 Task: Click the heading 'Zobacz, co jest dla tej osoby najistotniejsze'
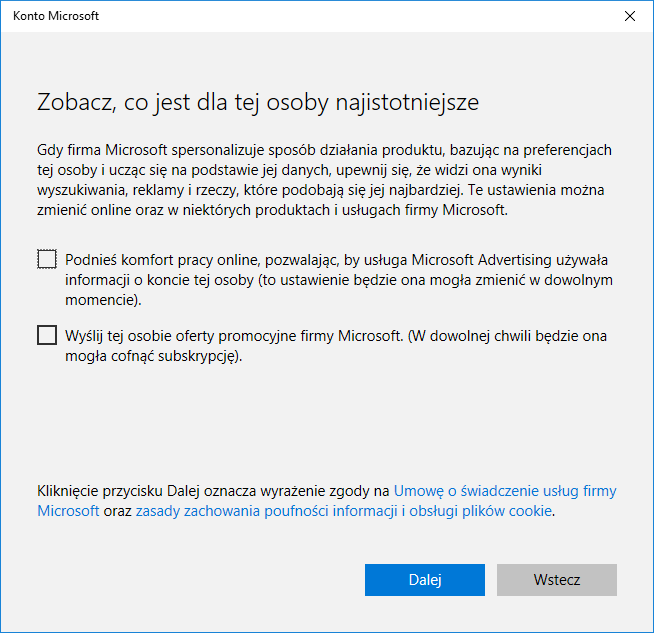tap(258, 102)
